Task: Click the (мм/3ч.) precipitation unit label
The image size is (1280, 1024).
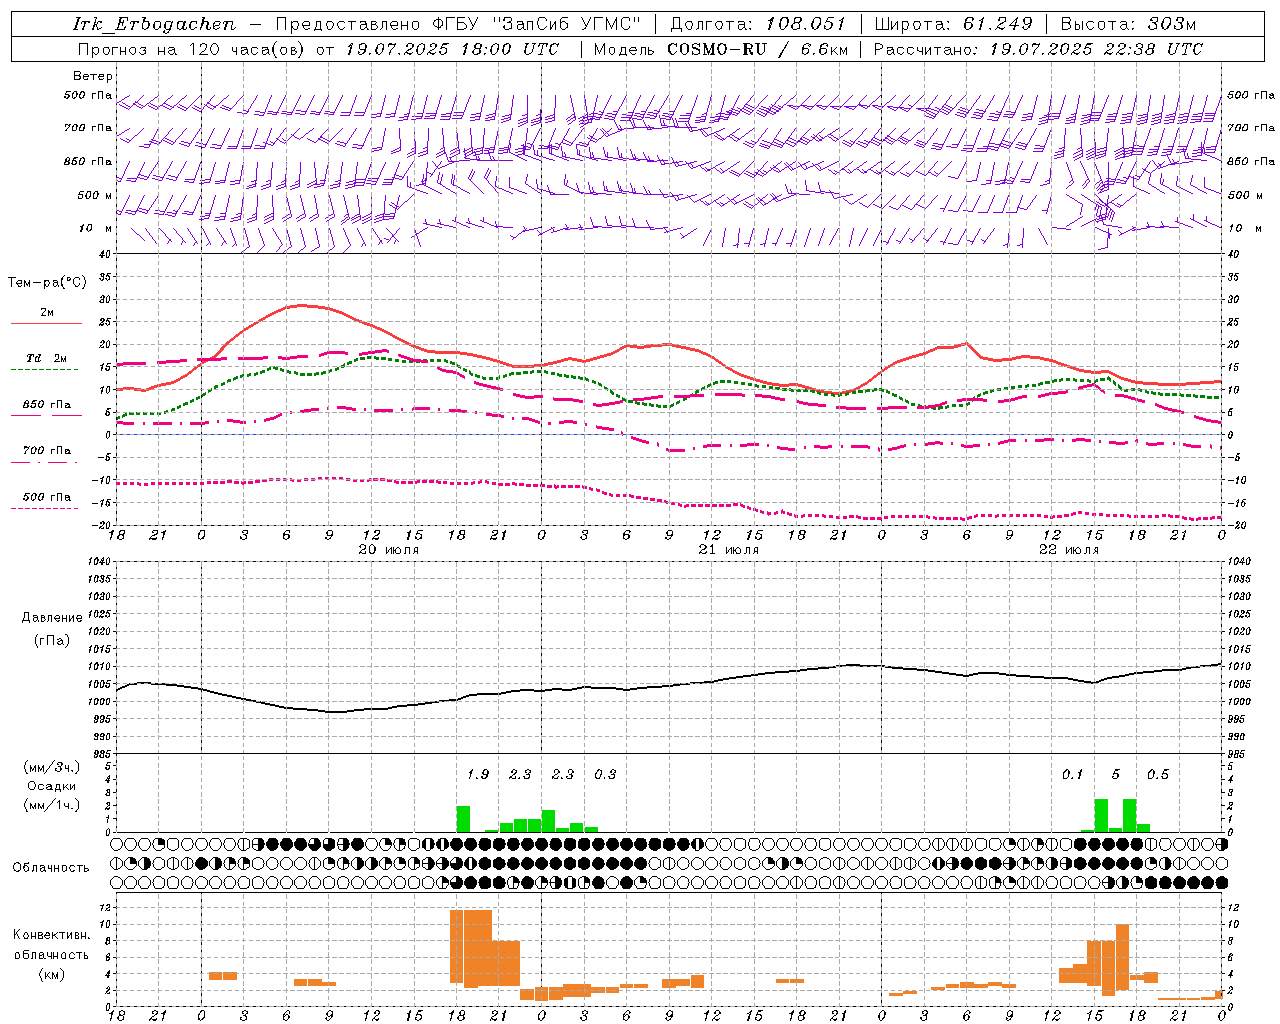Action: (x=50, y=768)
